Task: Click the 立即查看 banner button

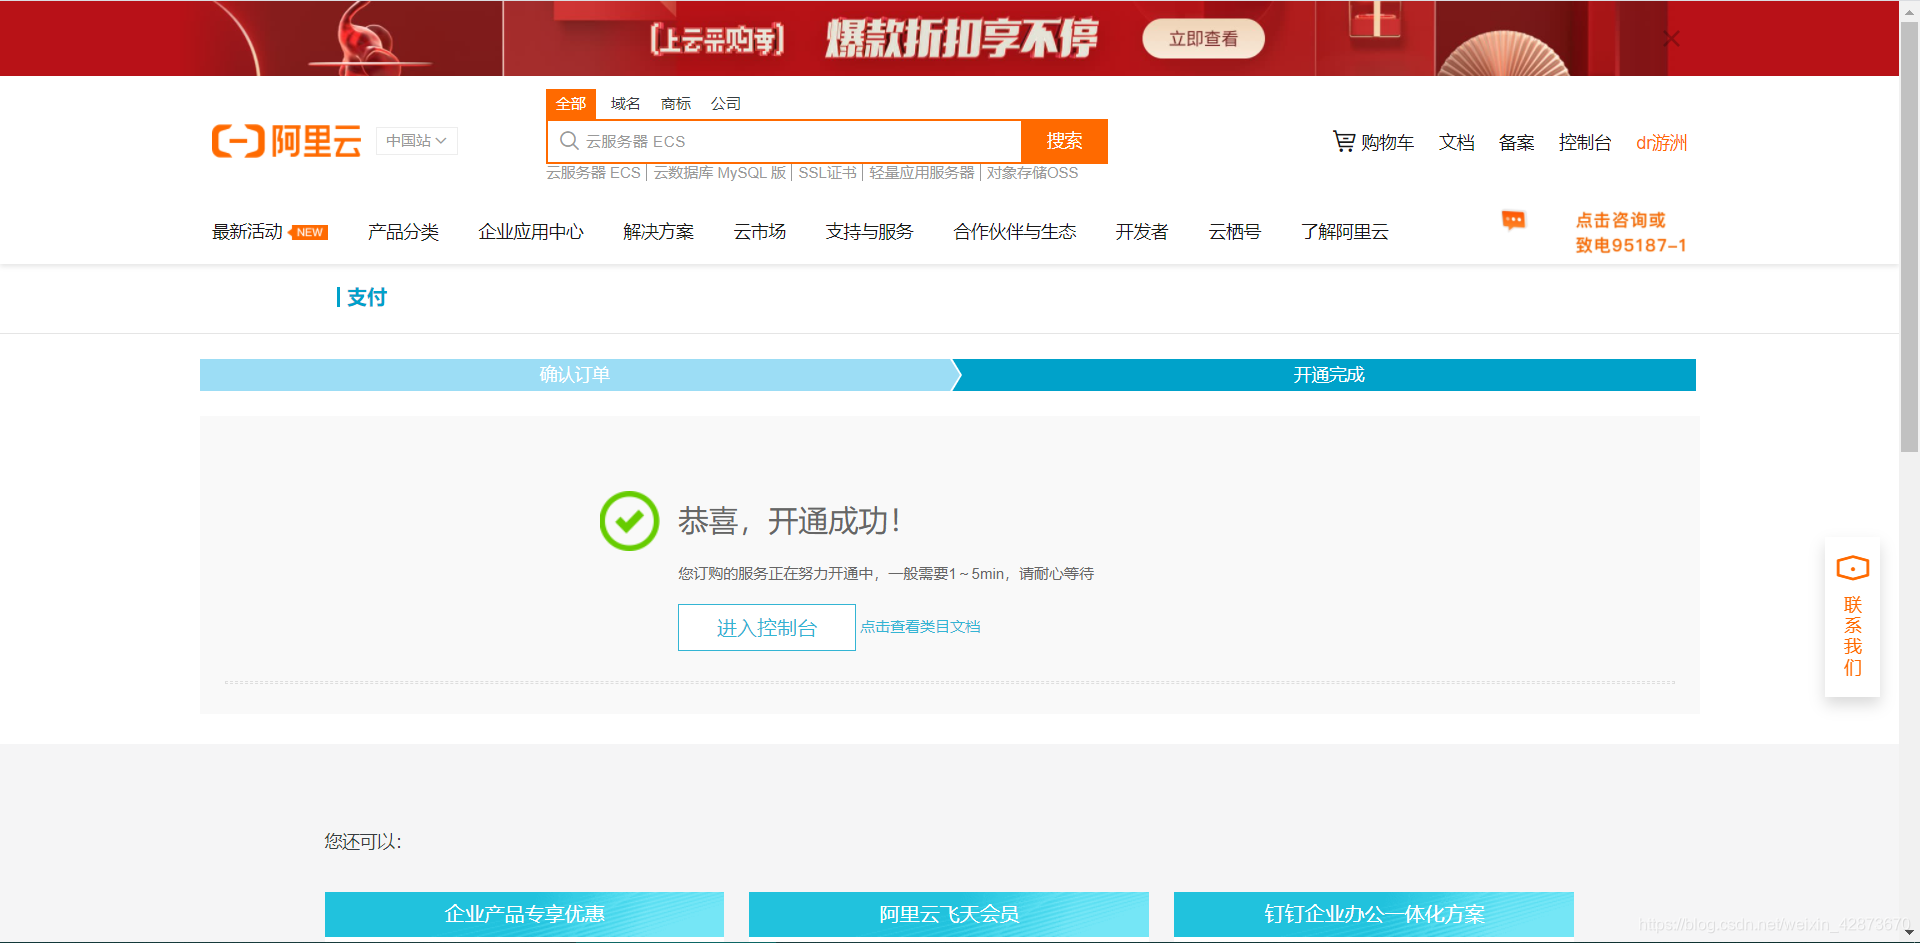Action: coord(1204,39)
